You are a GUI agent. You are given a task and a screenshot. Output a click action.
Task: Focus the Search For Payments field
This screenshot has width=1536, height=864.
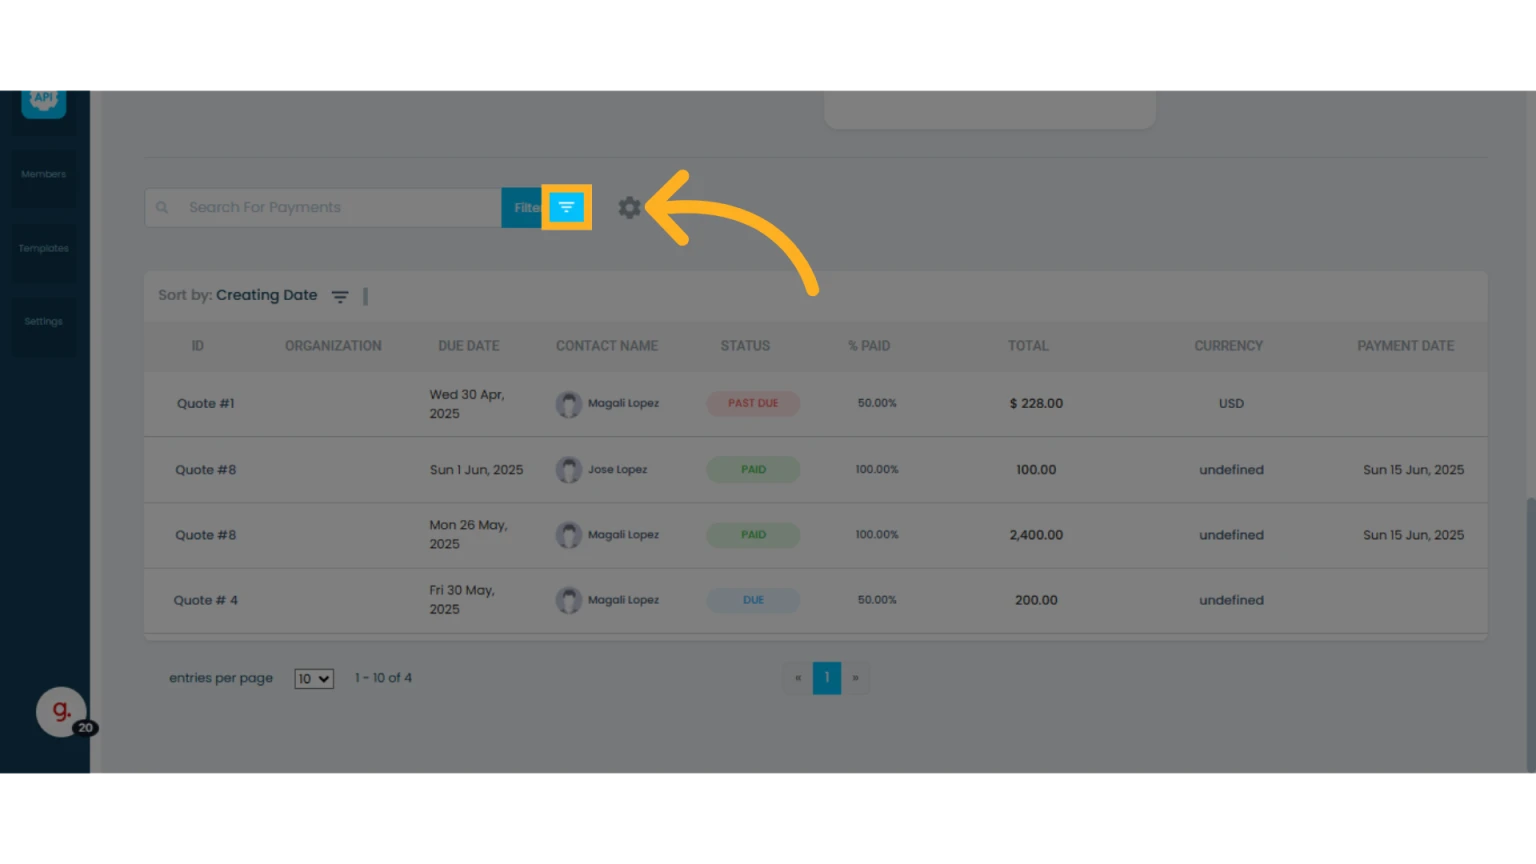click(323, 207)
